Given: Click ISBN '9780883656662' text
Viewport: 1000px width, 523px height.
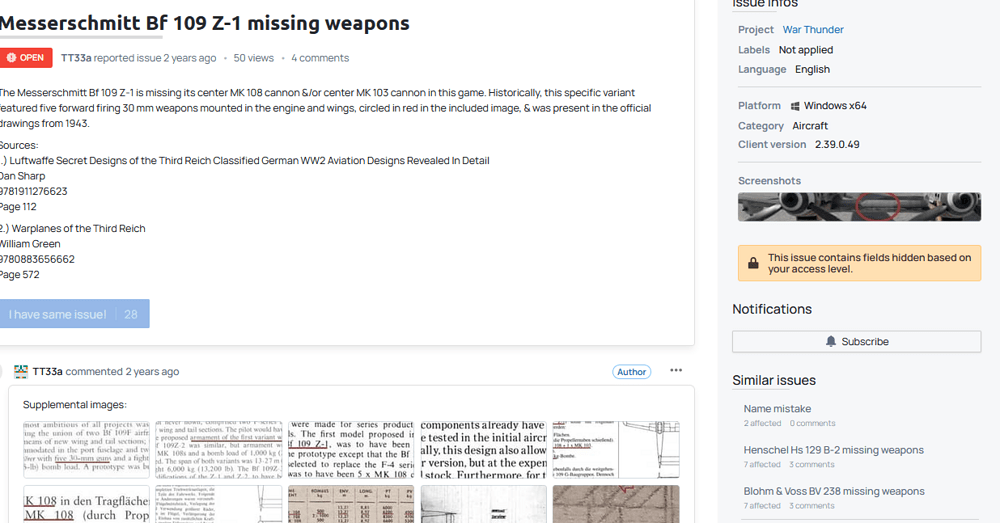Looking at the screenshot, I should 37,260.
